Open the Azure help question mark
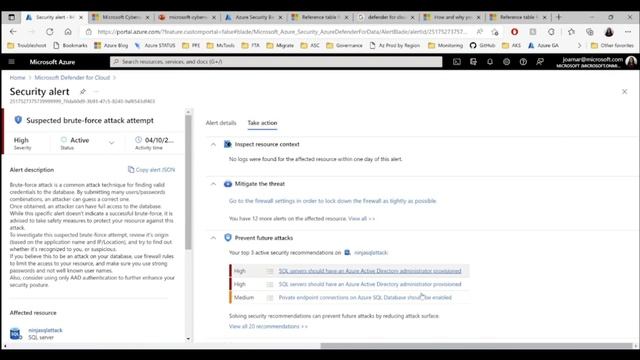The height and width of the screenshot is (360, 640). [x=523, y=62]
